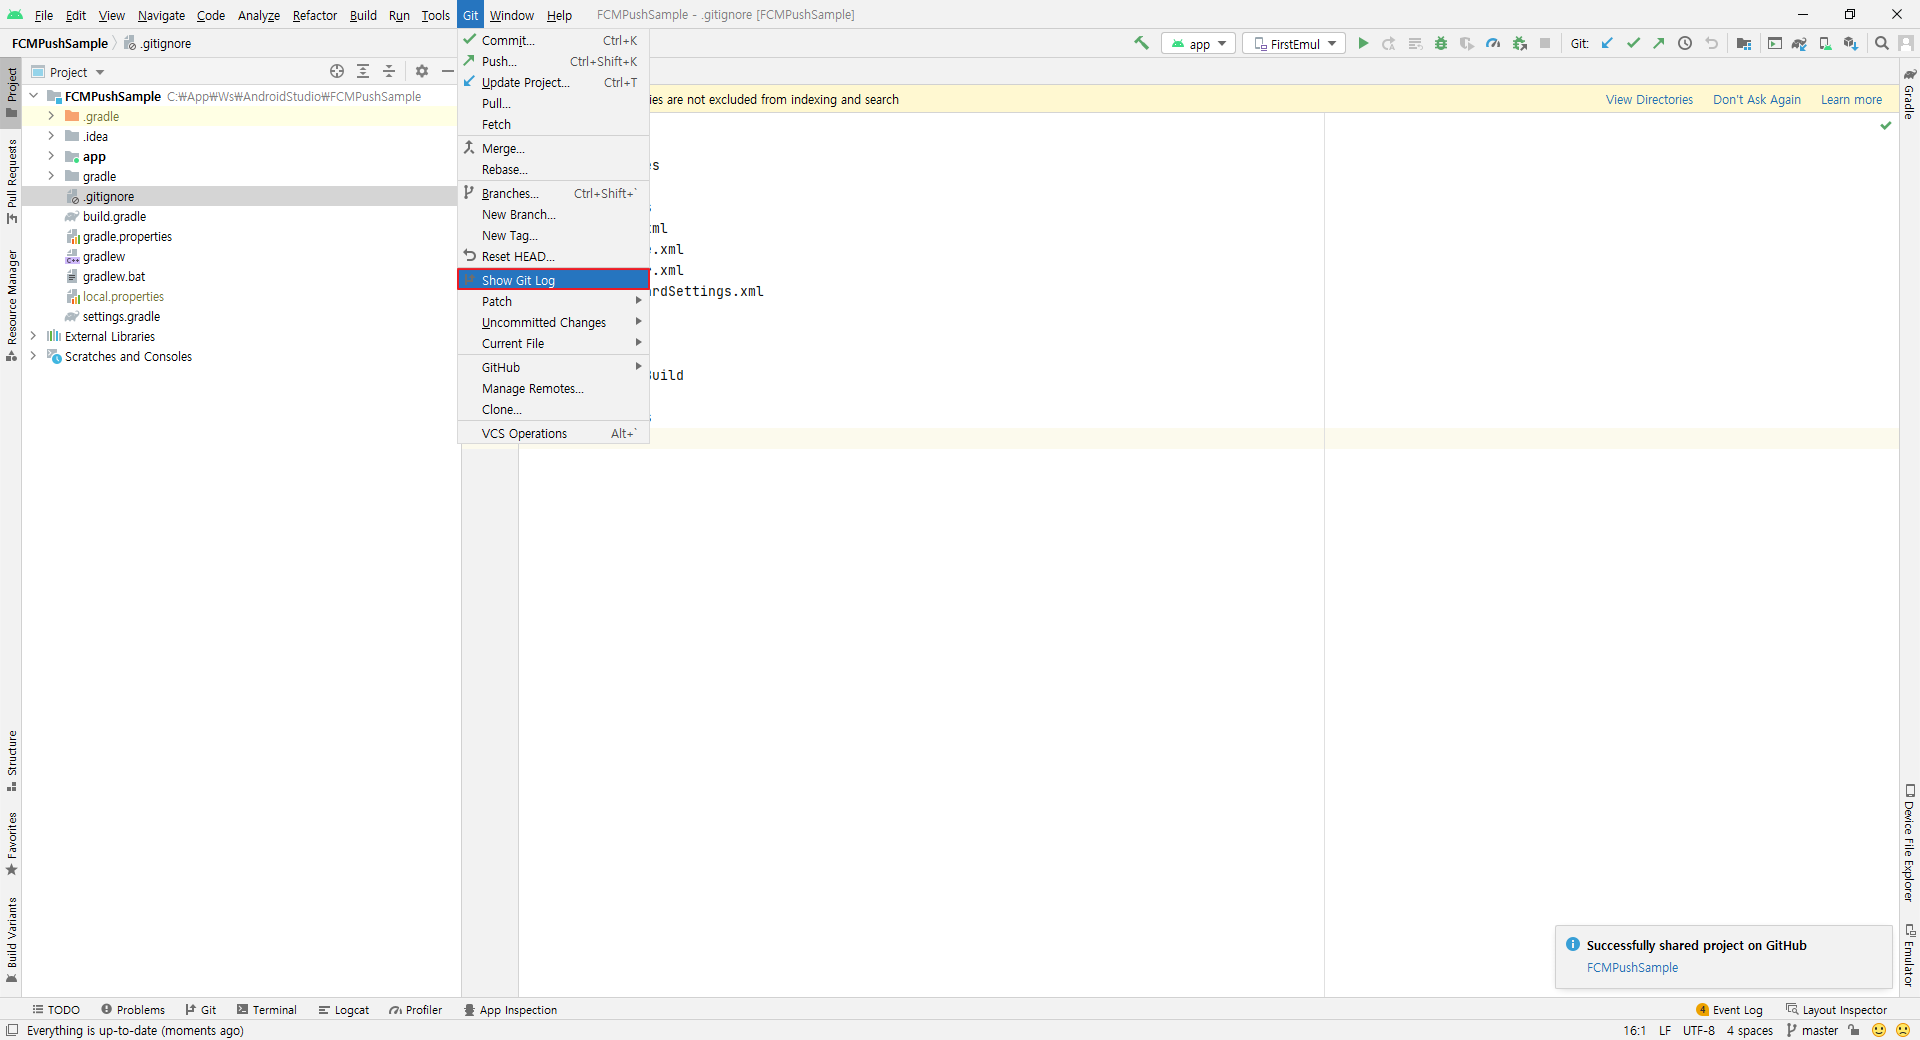The height and width of the screenshot is (1040, 1920).
Task: Expand the app module folder
Action: (x=51, y=156)
